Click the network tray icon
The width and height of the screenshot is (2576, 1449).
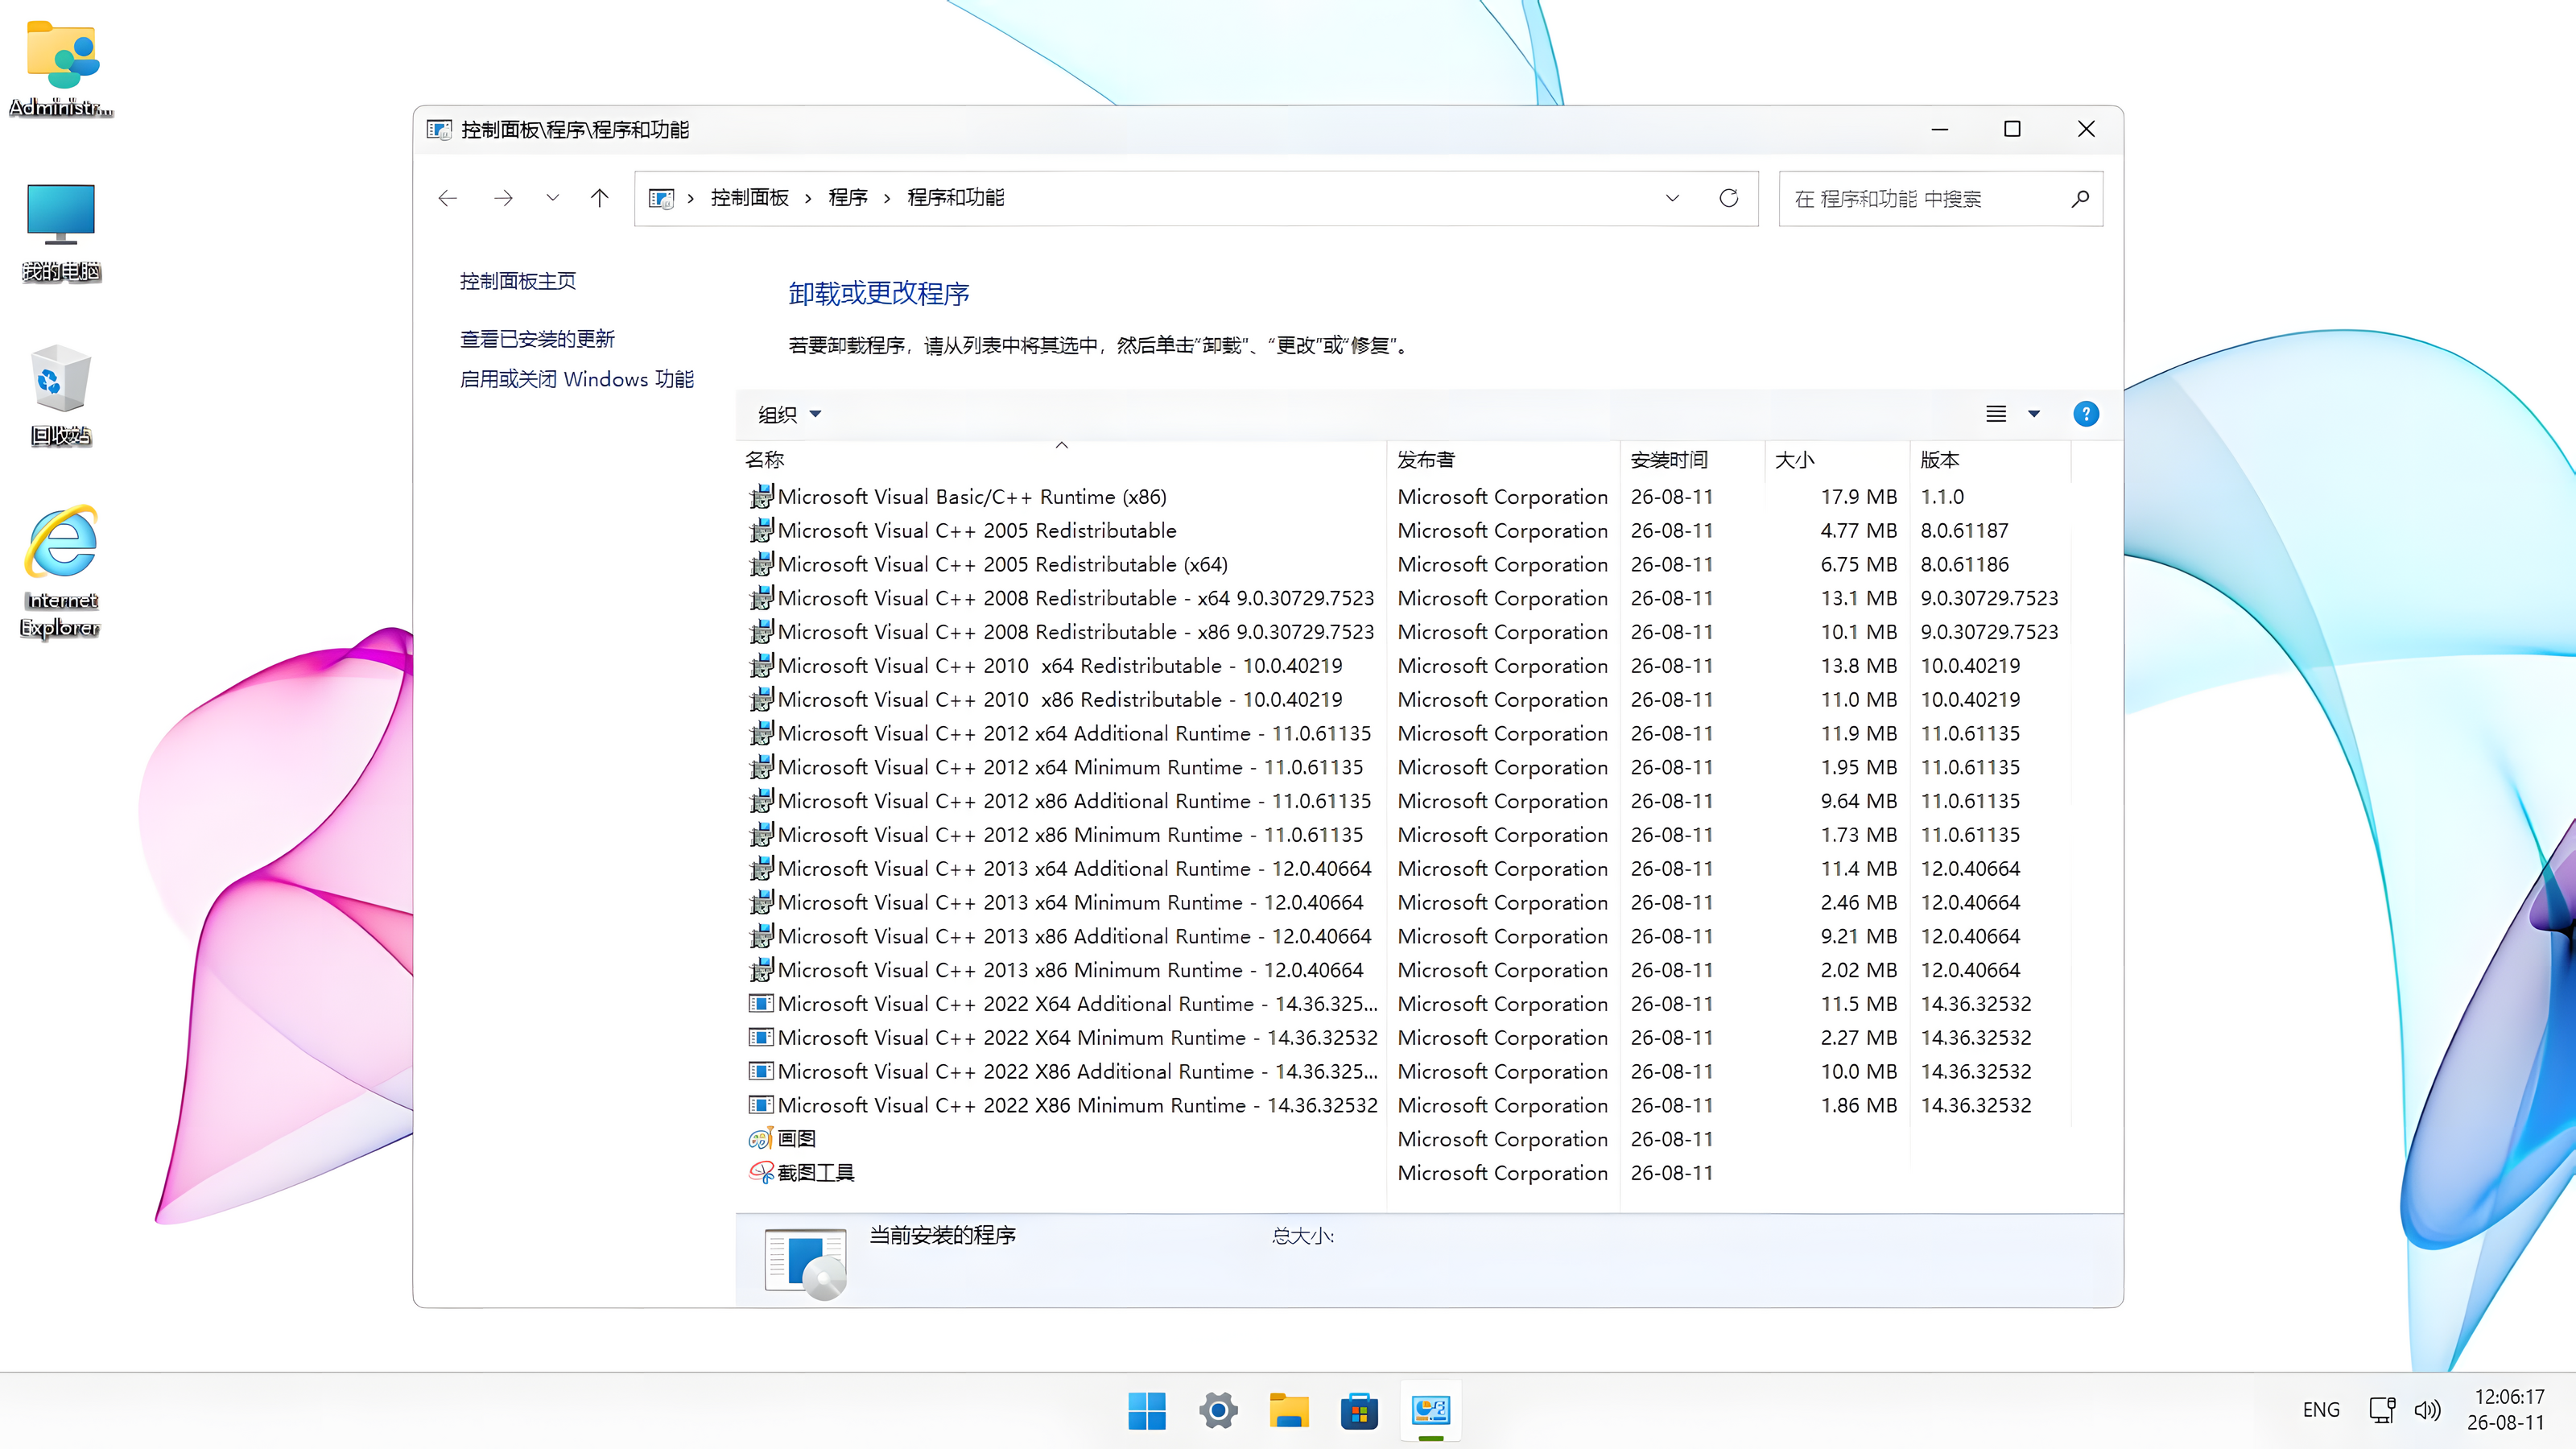pos(2382,1410)
